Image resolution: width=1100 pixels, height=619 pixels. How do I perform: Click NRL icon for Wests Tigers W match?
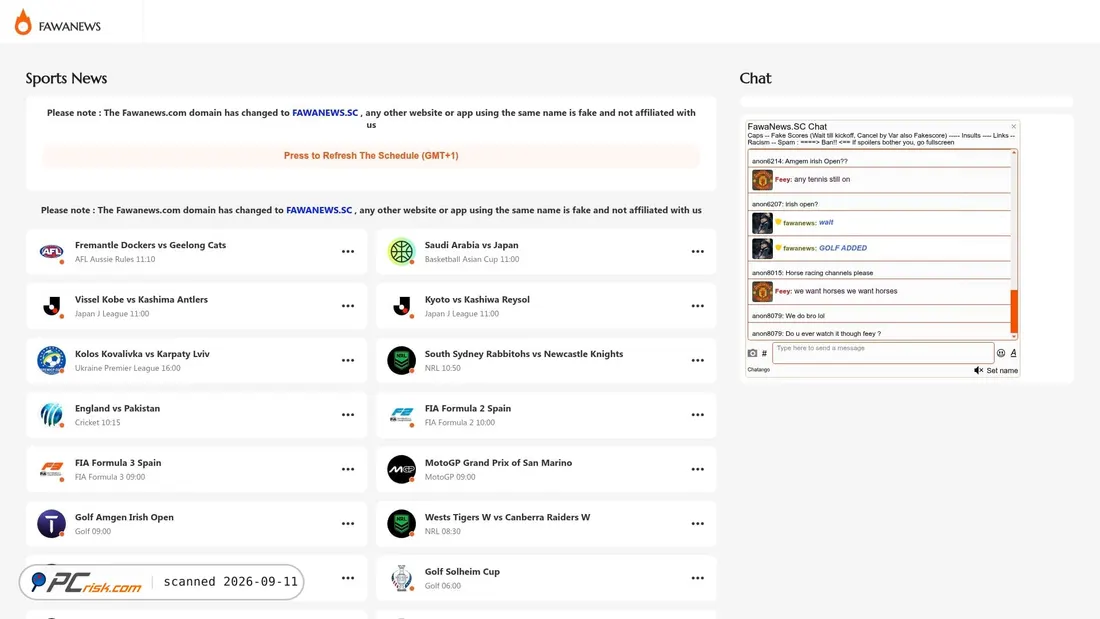click(x=401, y=524)
